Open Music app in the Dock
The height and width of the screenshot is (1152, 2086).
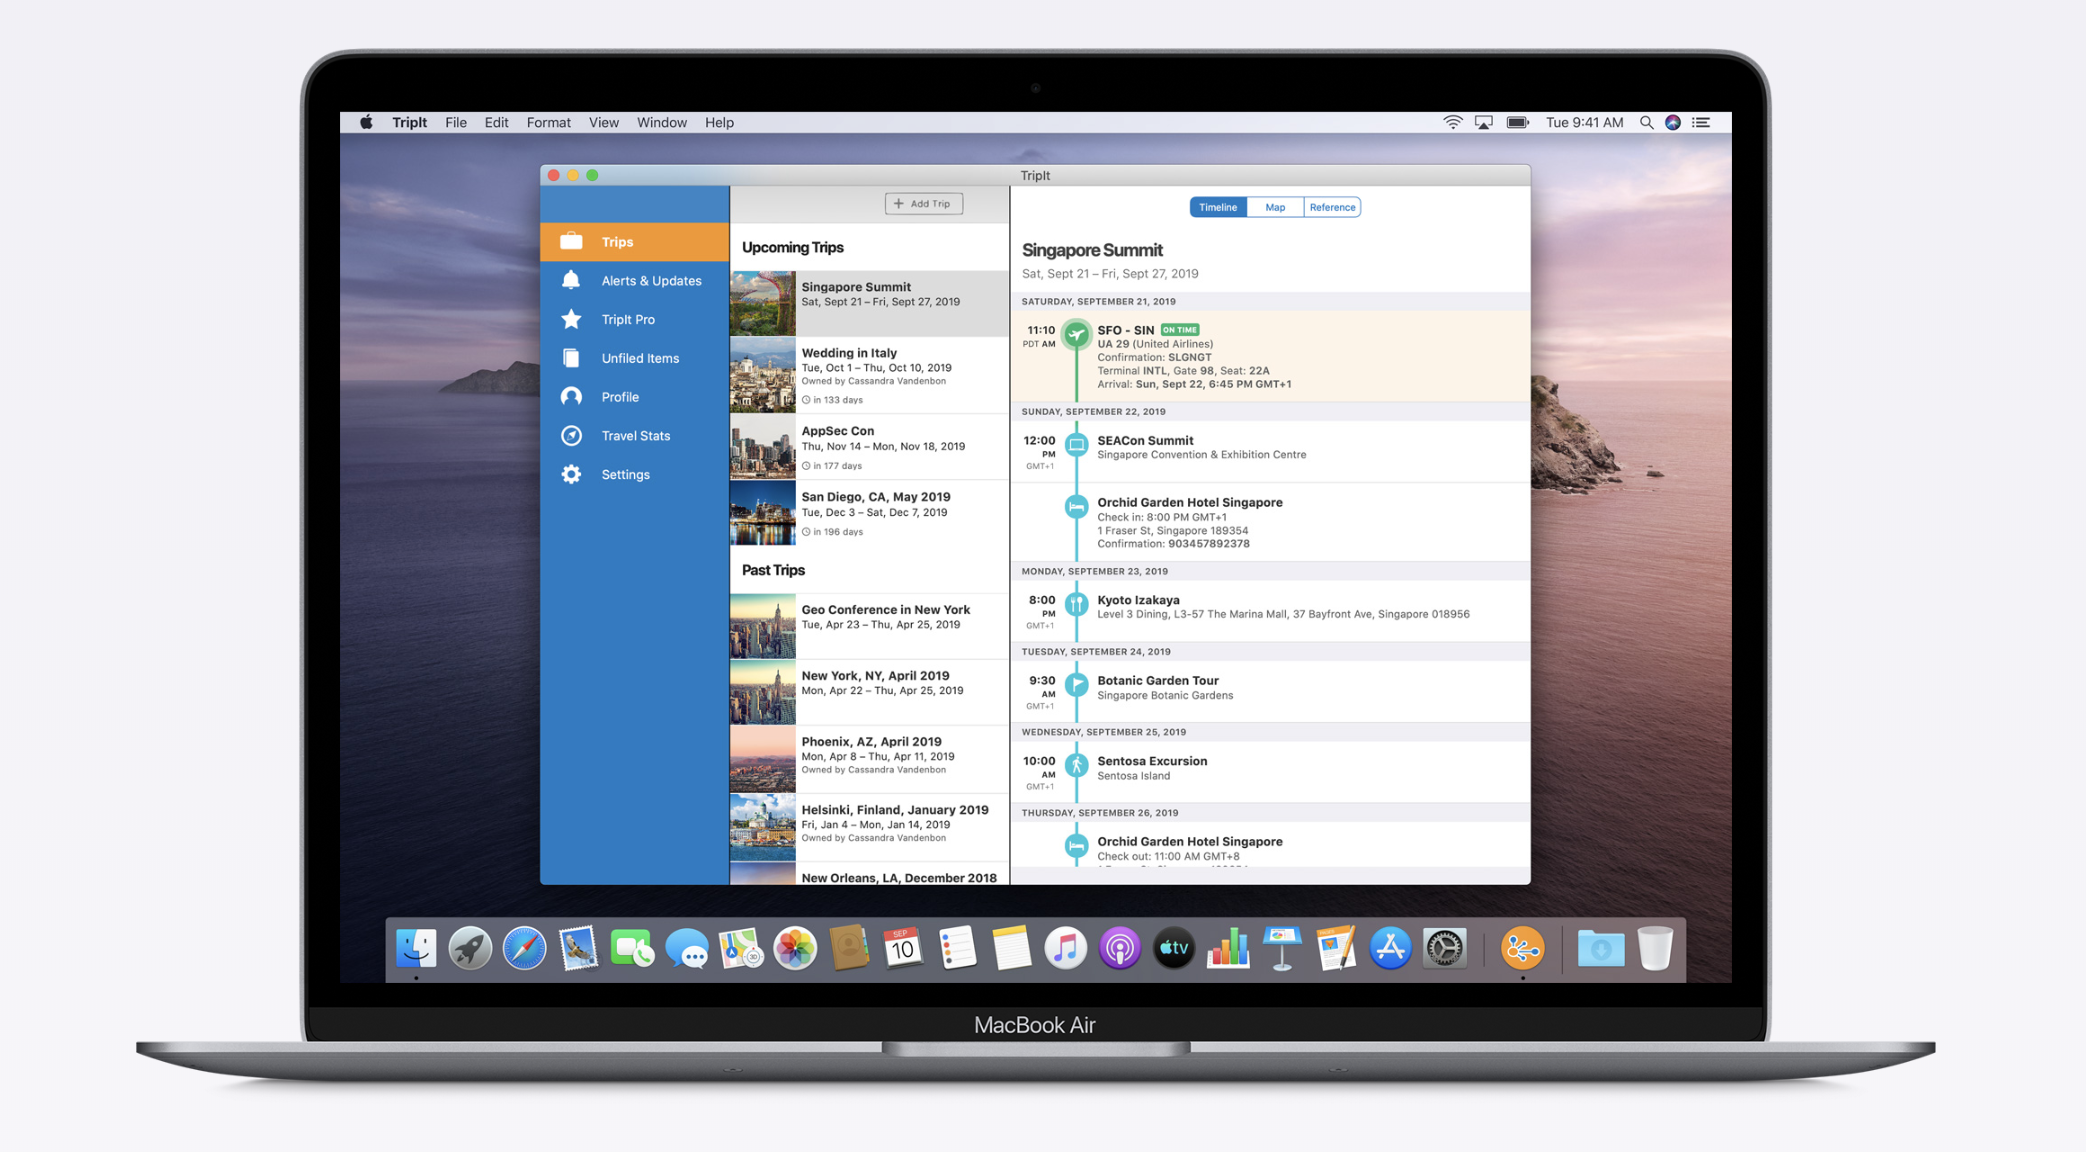point(1066,948)
